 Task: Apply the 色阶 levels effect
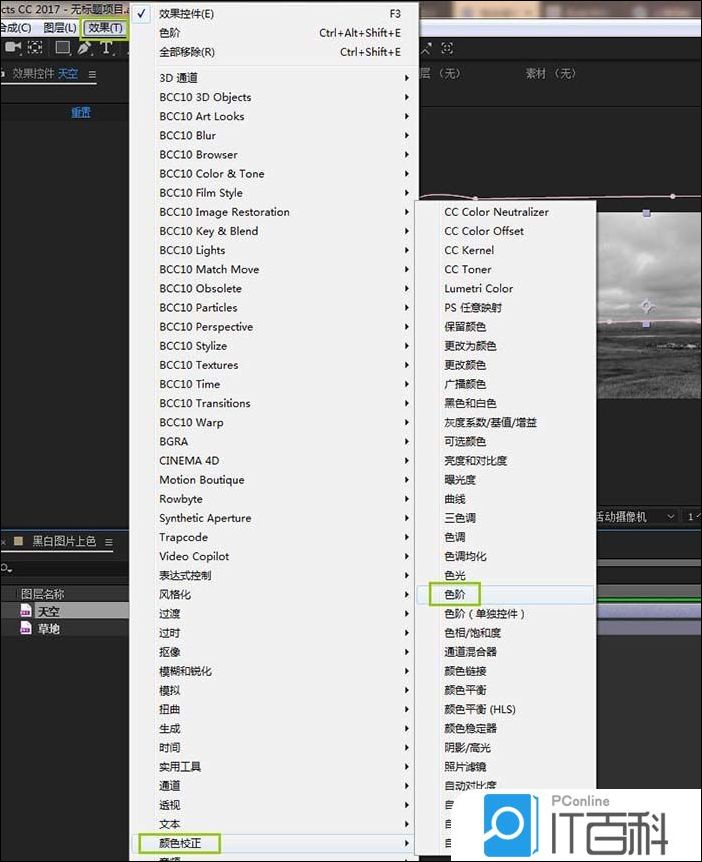click(505, 594)
